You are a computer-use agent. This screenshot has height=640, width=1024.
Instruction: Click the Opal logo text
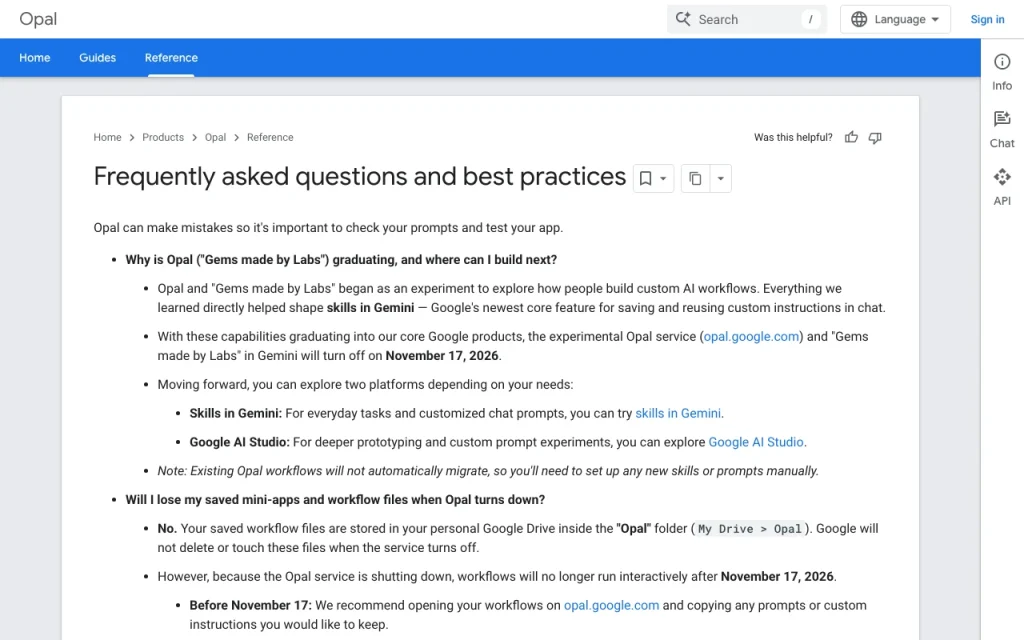pos(38,20)
